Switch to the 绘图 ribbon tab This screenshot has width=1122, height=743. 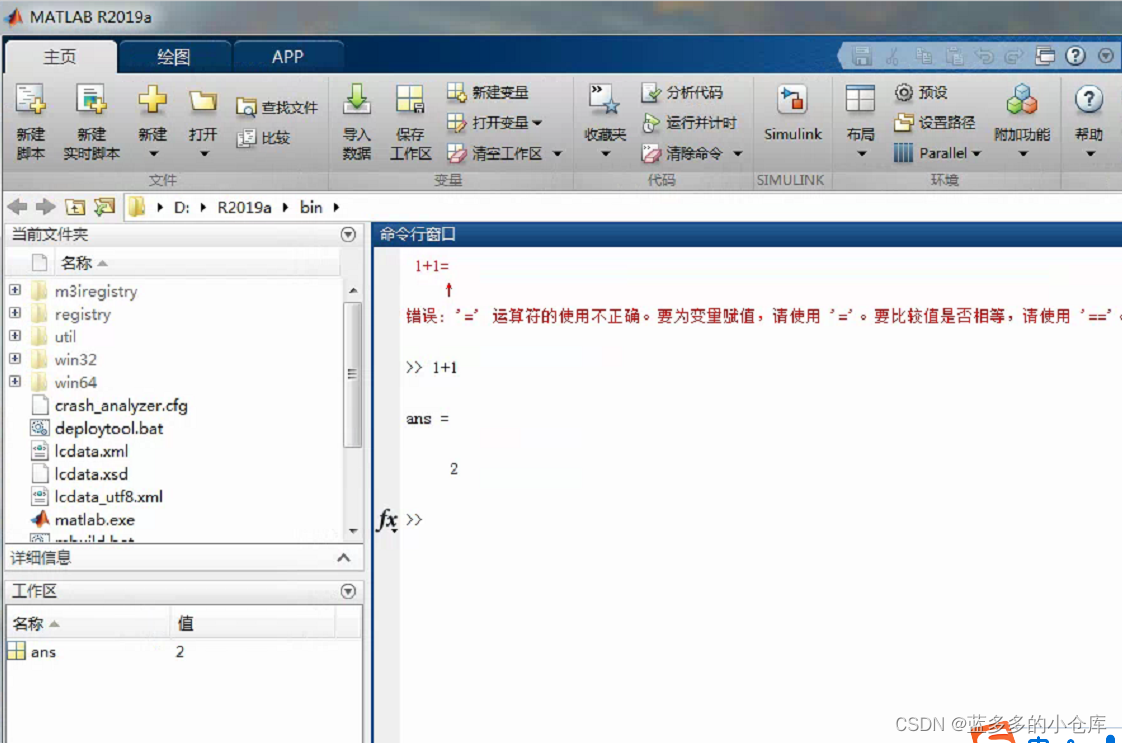(173, 56)
